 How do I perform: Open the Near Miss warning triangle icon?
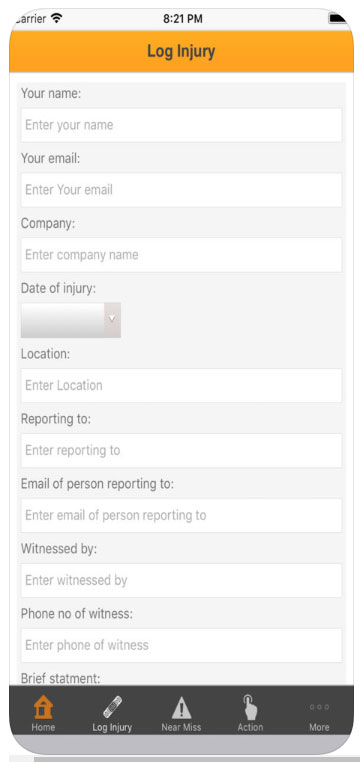click(x=181, y=707)
